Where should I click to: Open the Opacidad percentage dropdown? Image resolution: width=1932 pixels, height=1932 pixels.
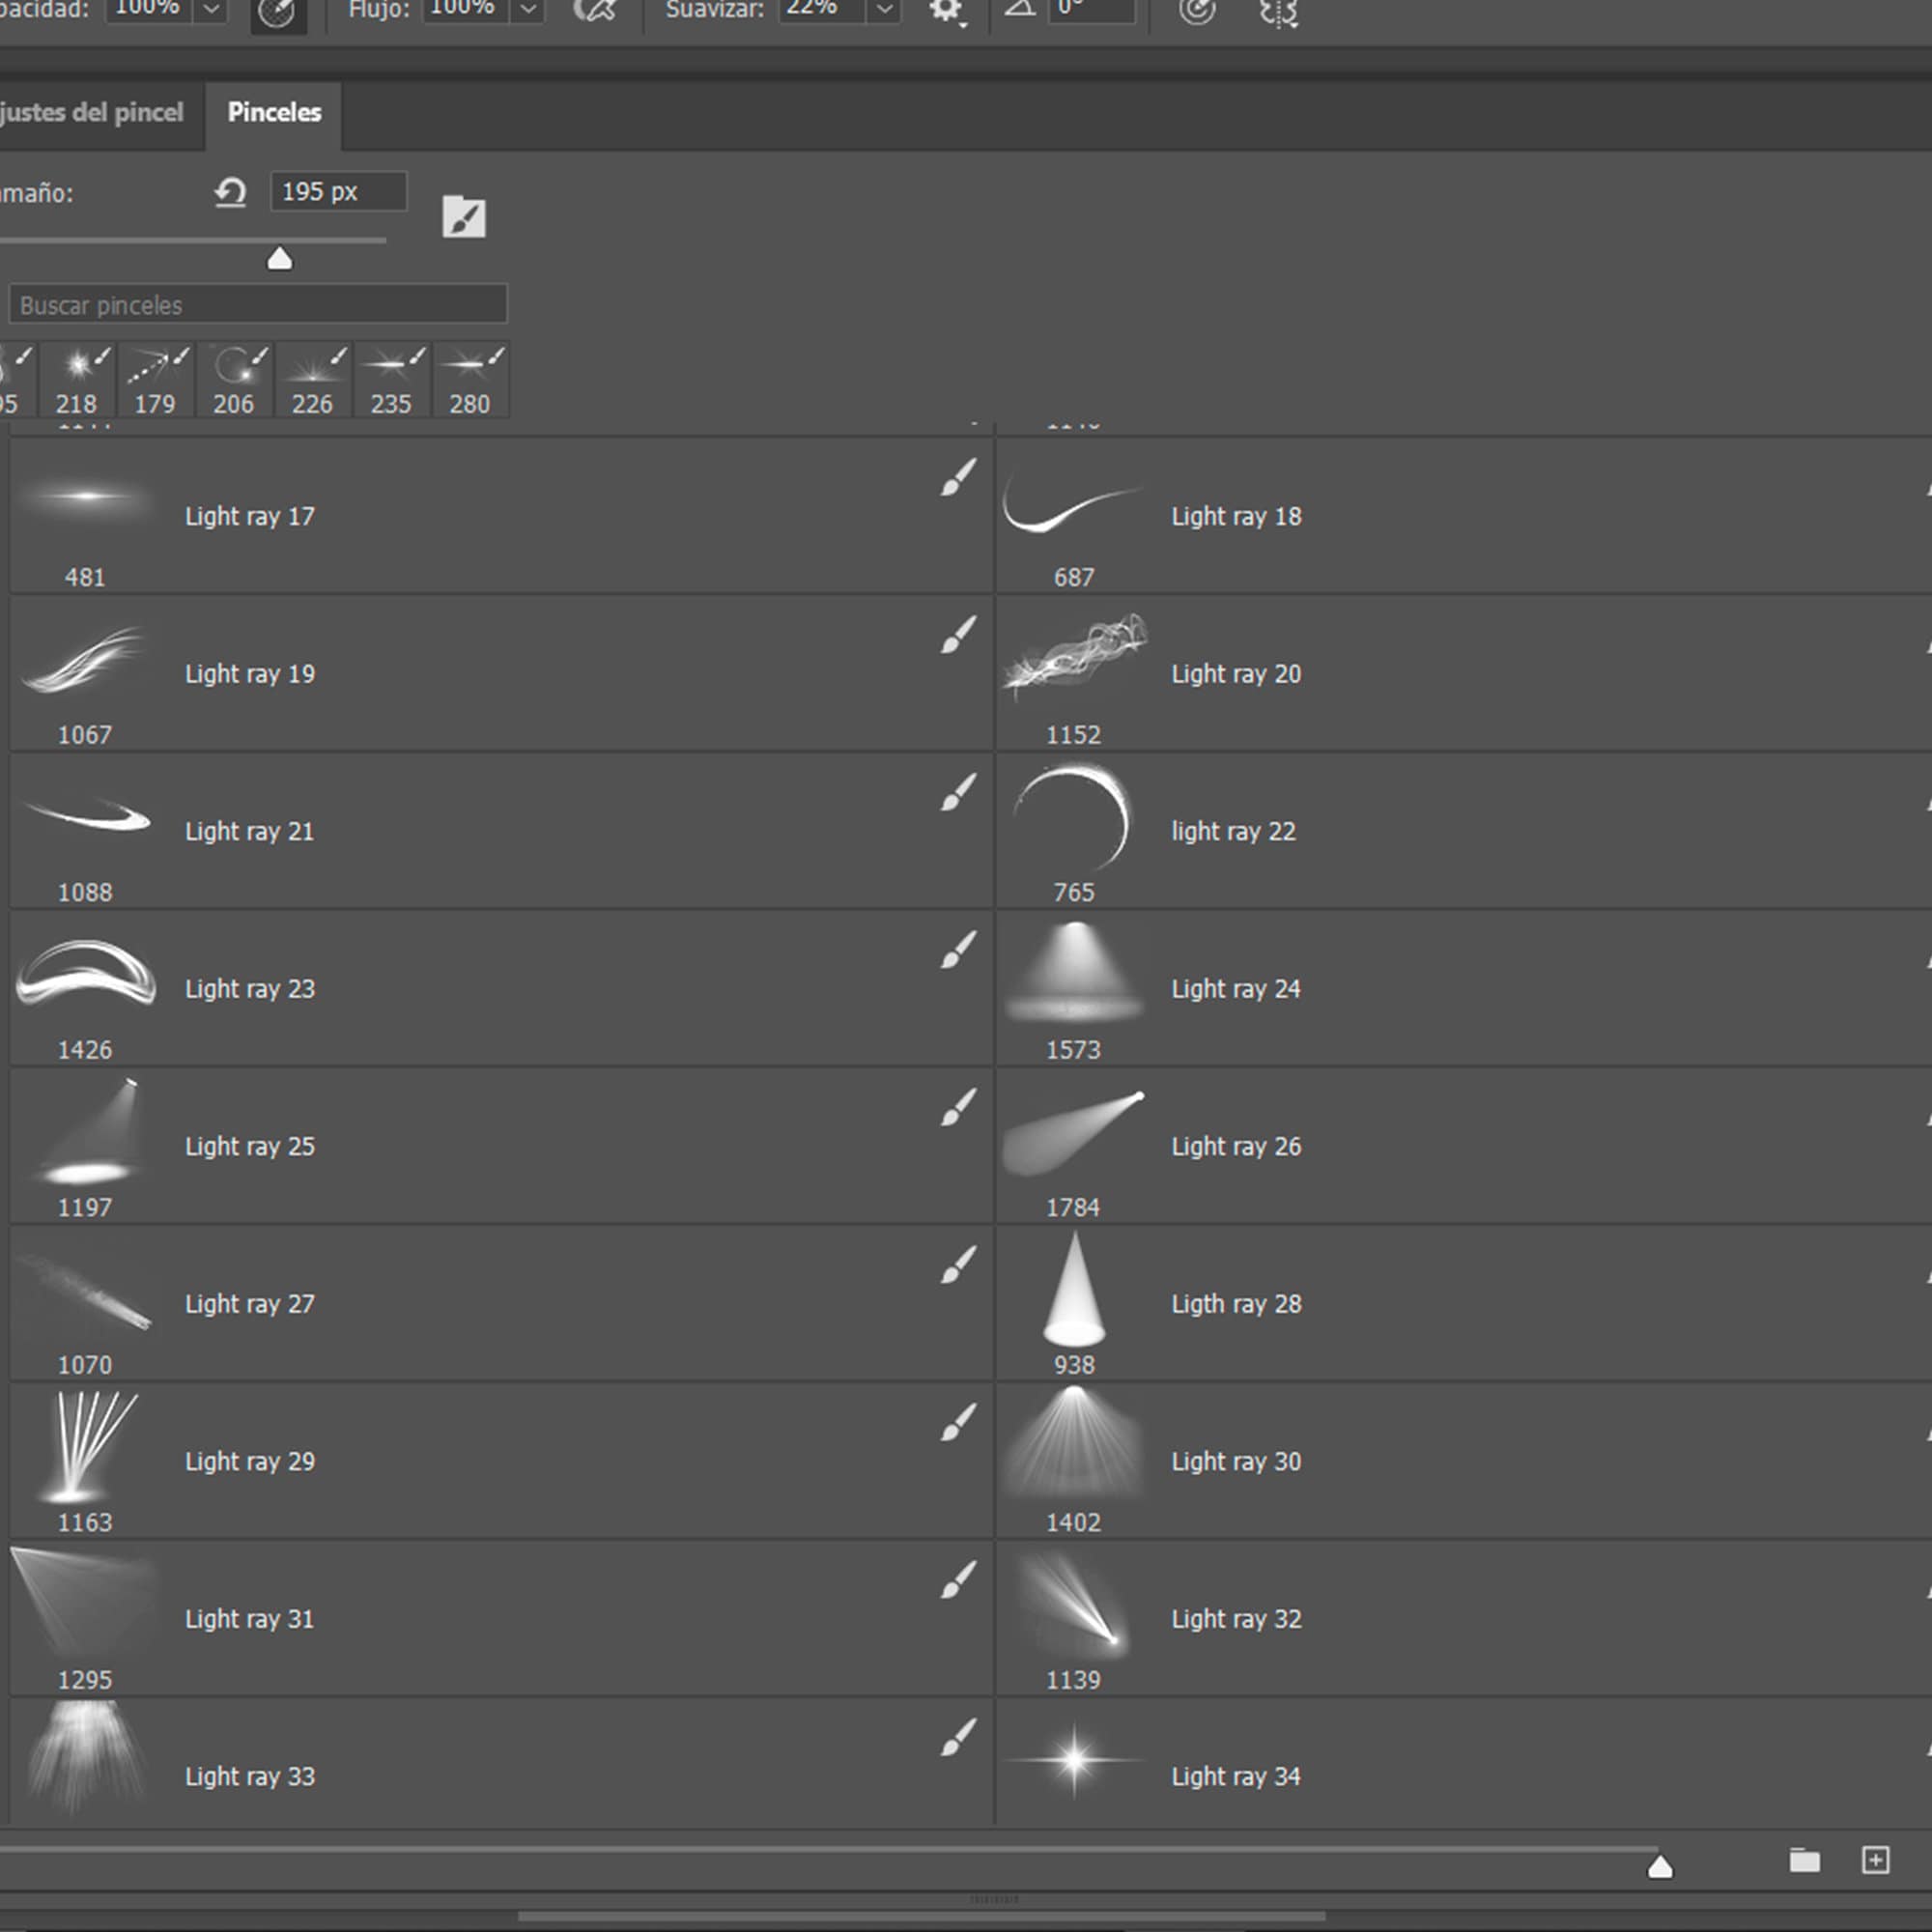coord(211,10)
